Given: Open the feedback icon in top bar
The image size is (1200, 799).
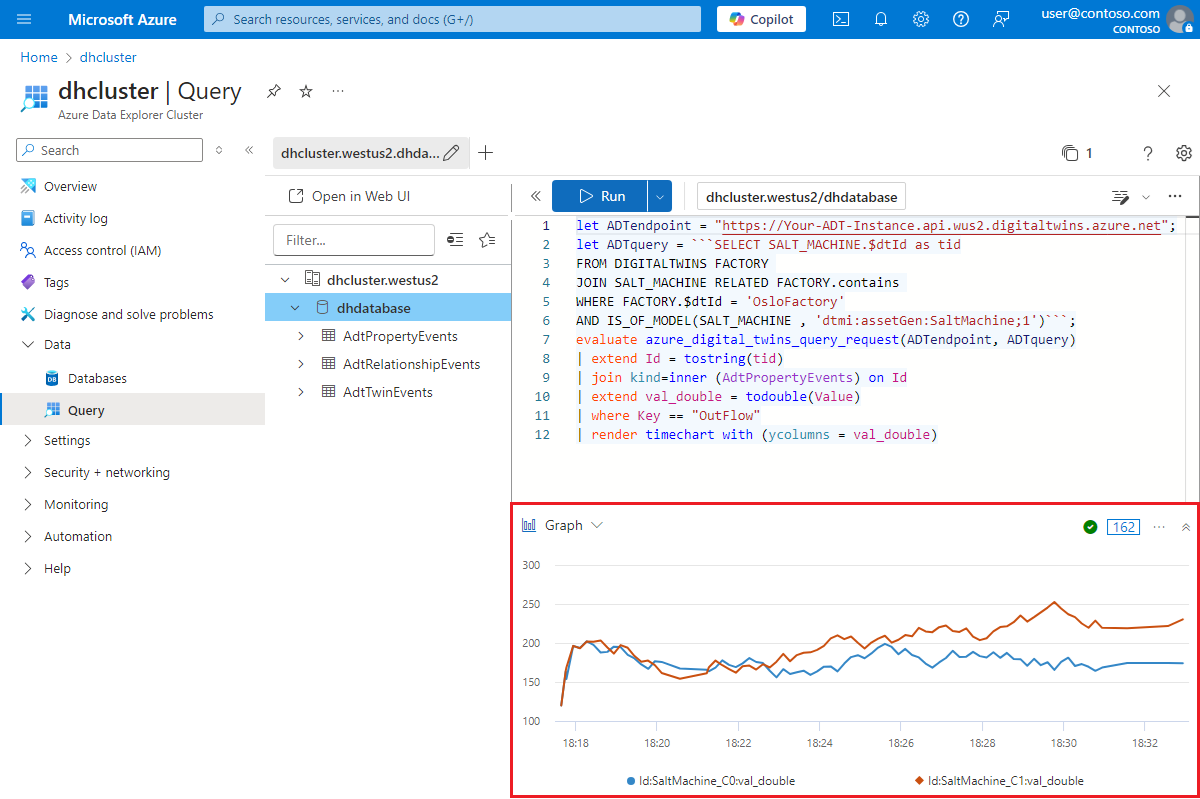Looking at the screenshot, I should point(1001,19).
